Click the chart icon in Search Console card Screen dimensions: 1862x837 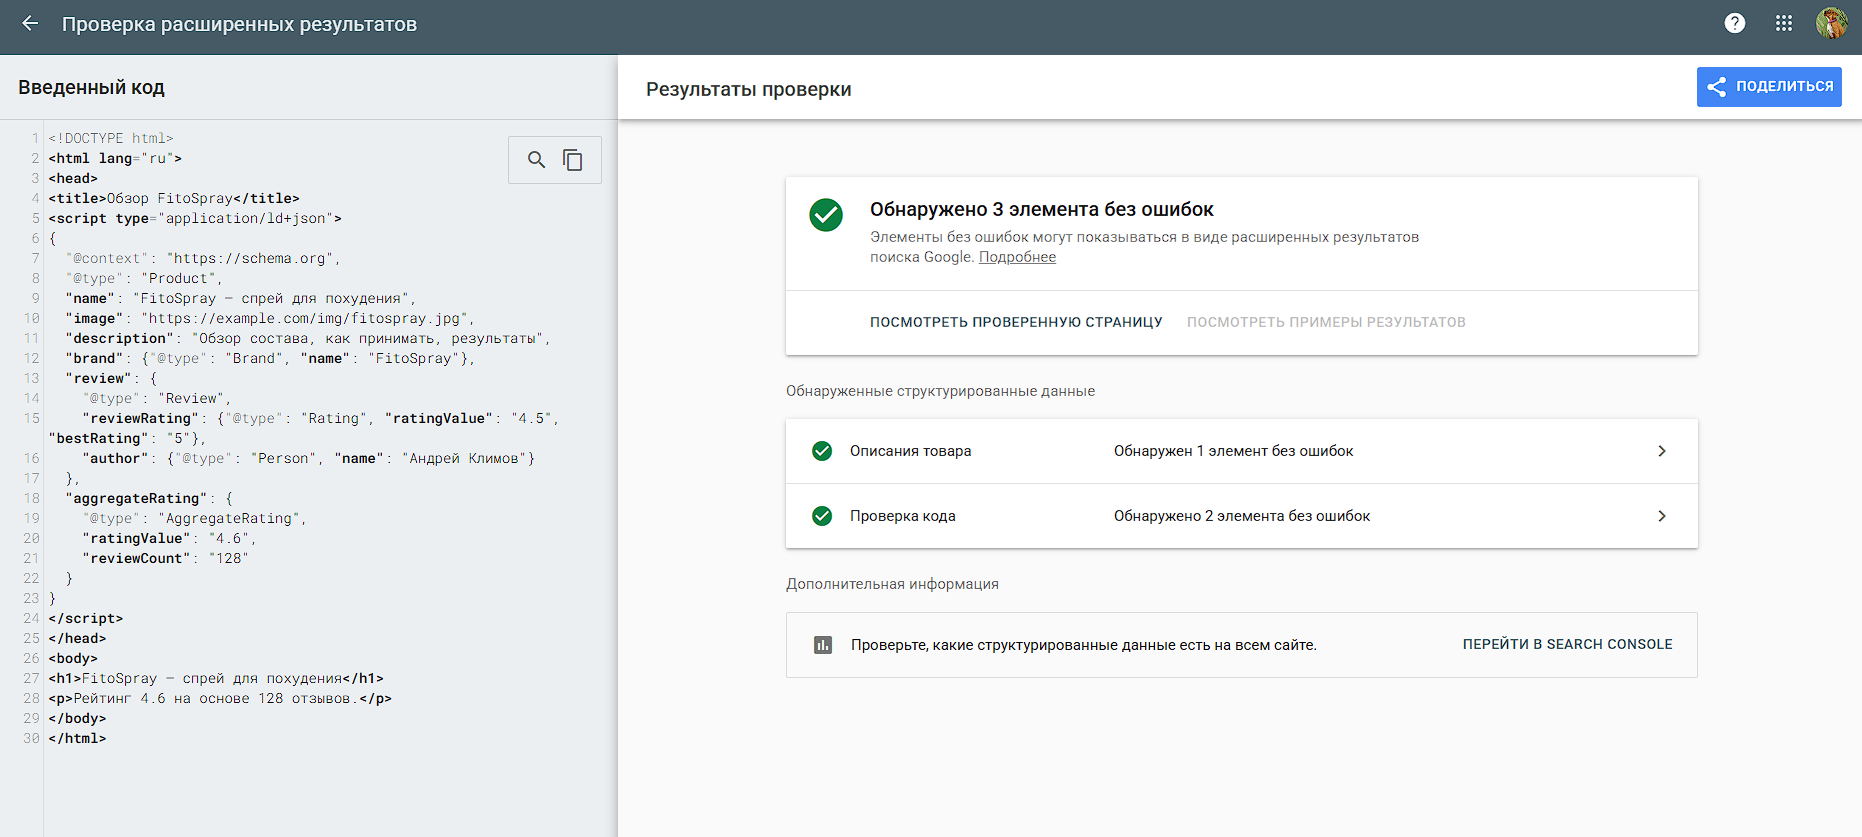[x=823, y=645]
